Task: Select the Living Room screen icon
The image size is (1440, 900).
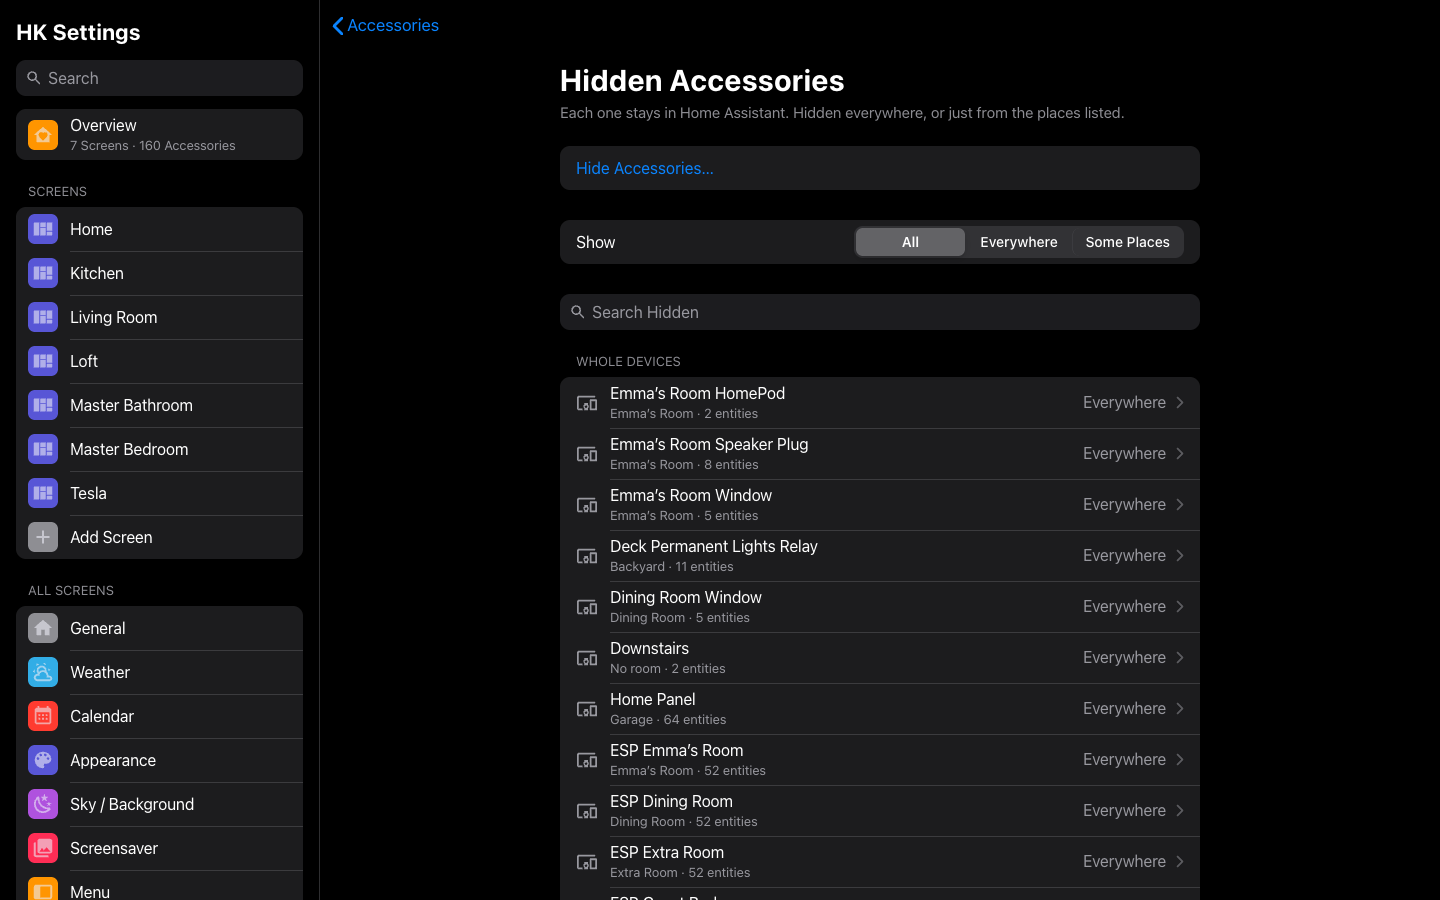Action: pyautogui.click(x=43, y=317)
